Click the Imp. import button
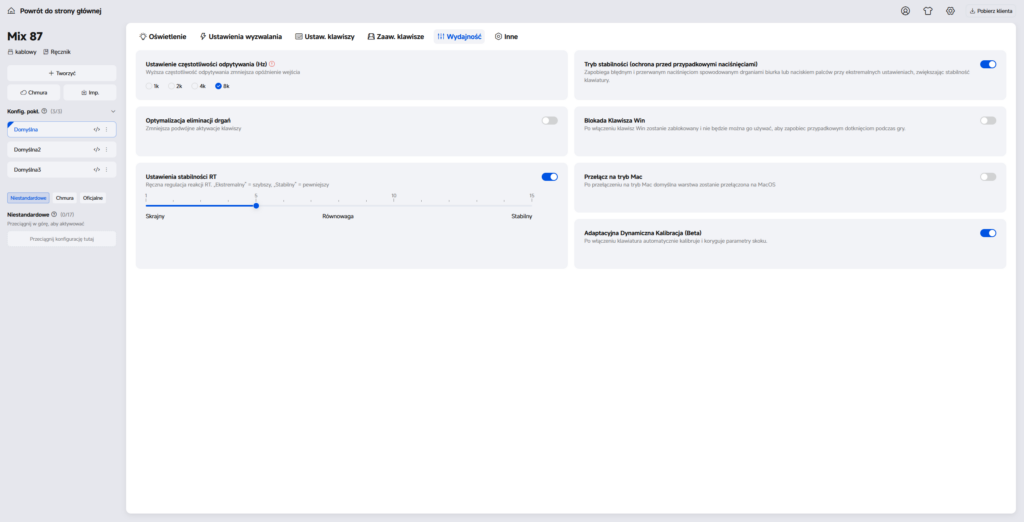The height and width of the screenshot is (522, 1024). [89, 93]
